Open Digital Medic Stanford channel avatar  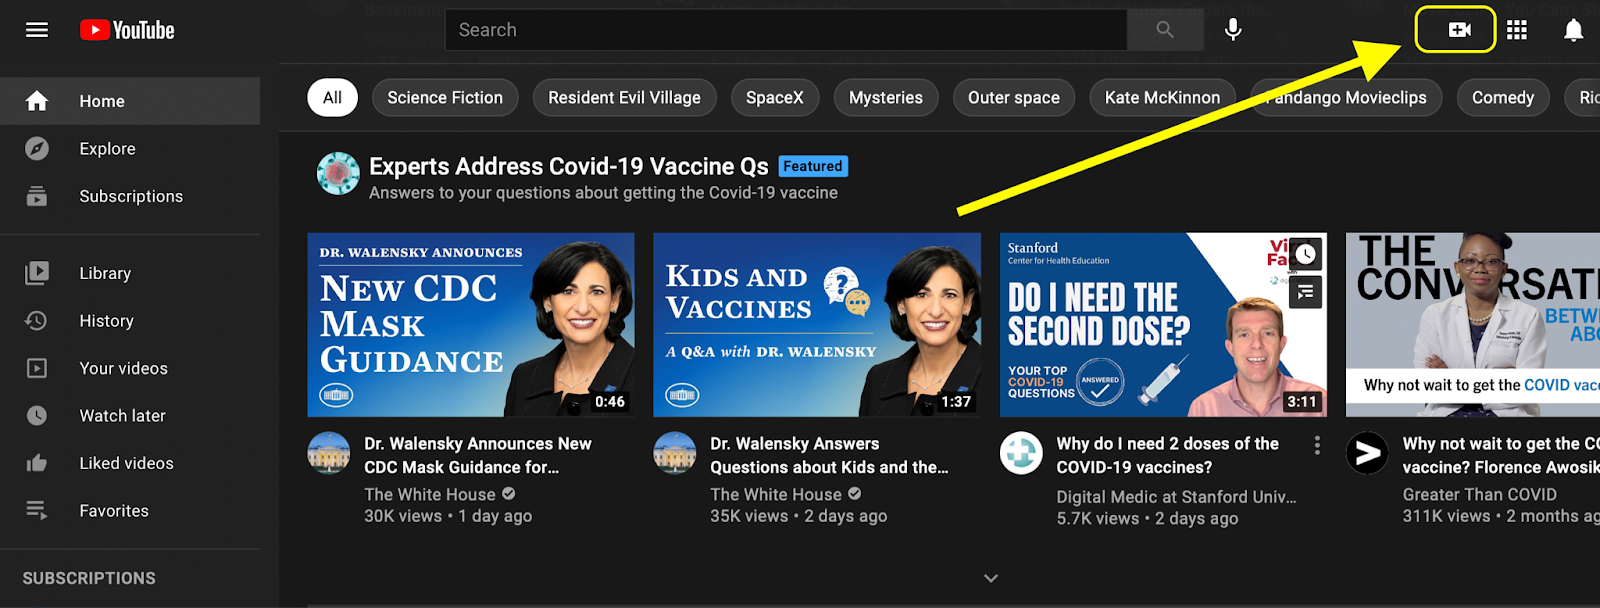pyautogui.click(x=1021, y=453)
